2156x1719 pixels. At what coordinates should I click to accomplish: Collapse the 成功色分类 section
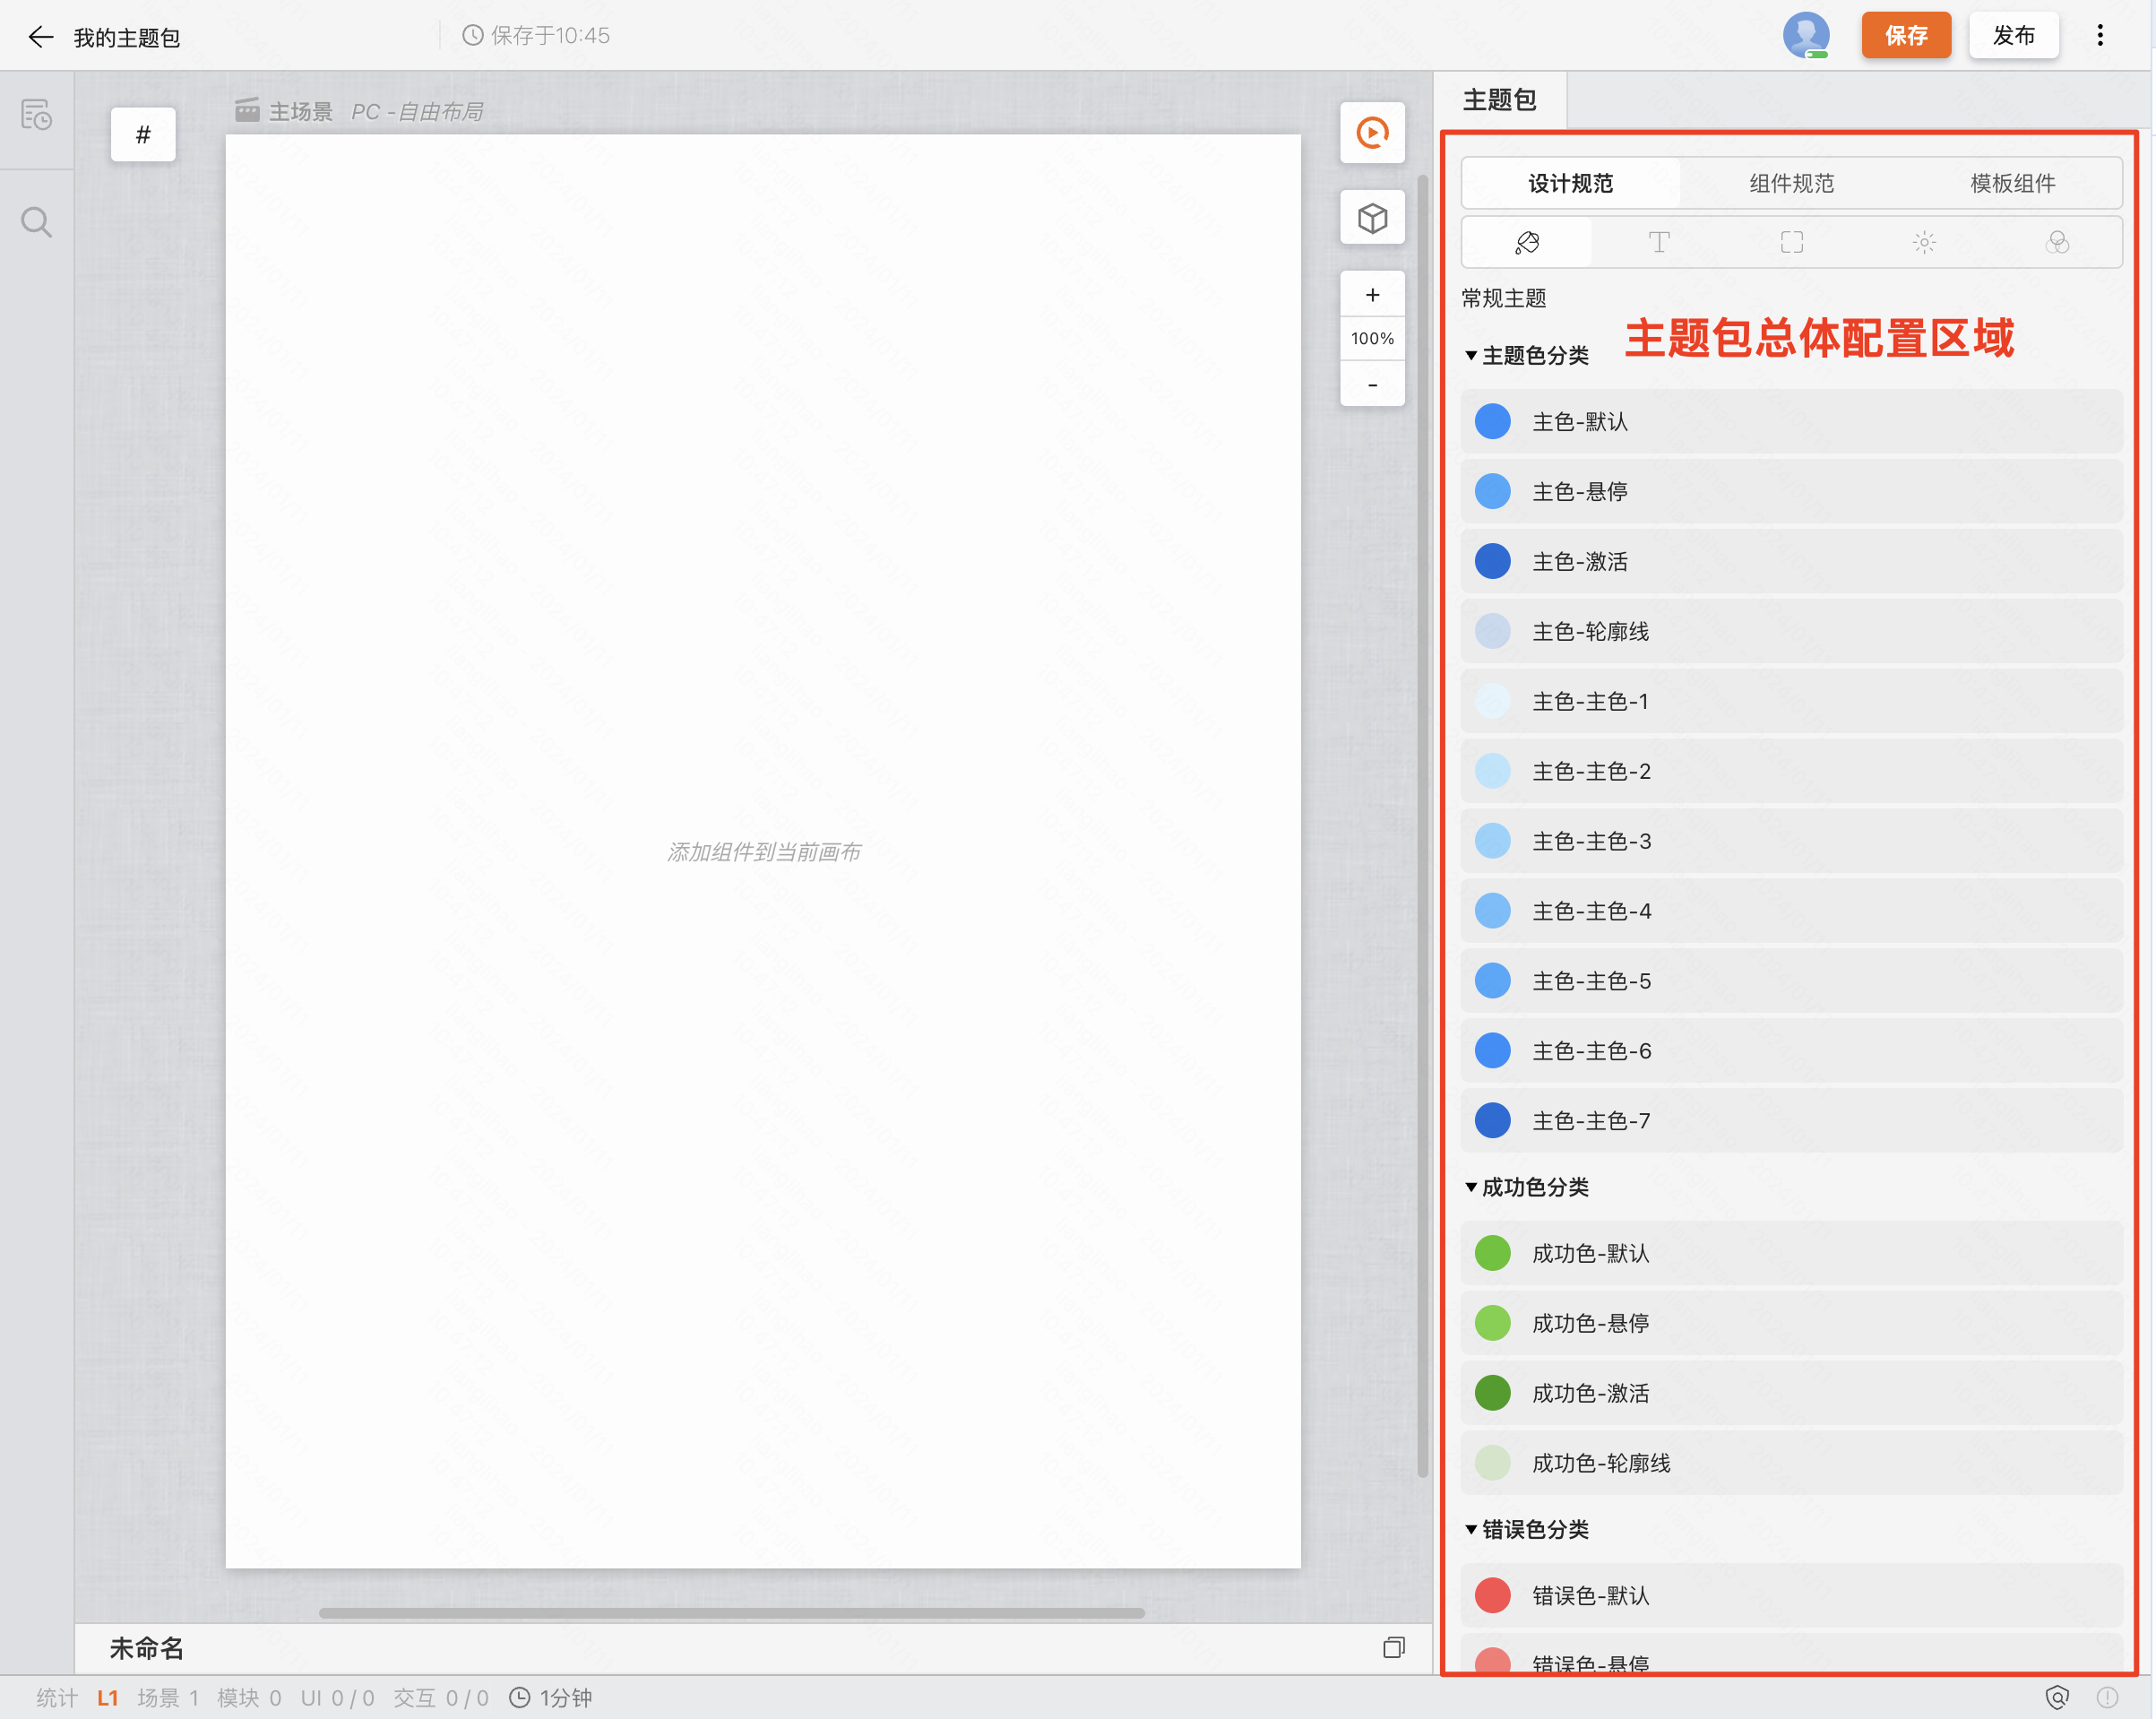pos(1470,1188)
